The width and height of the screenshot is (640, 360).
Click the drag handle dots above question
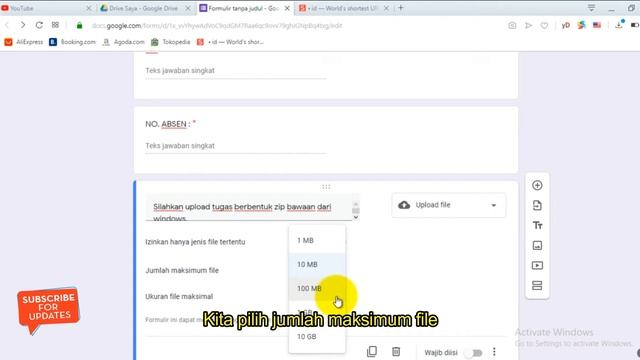point(326,187)
